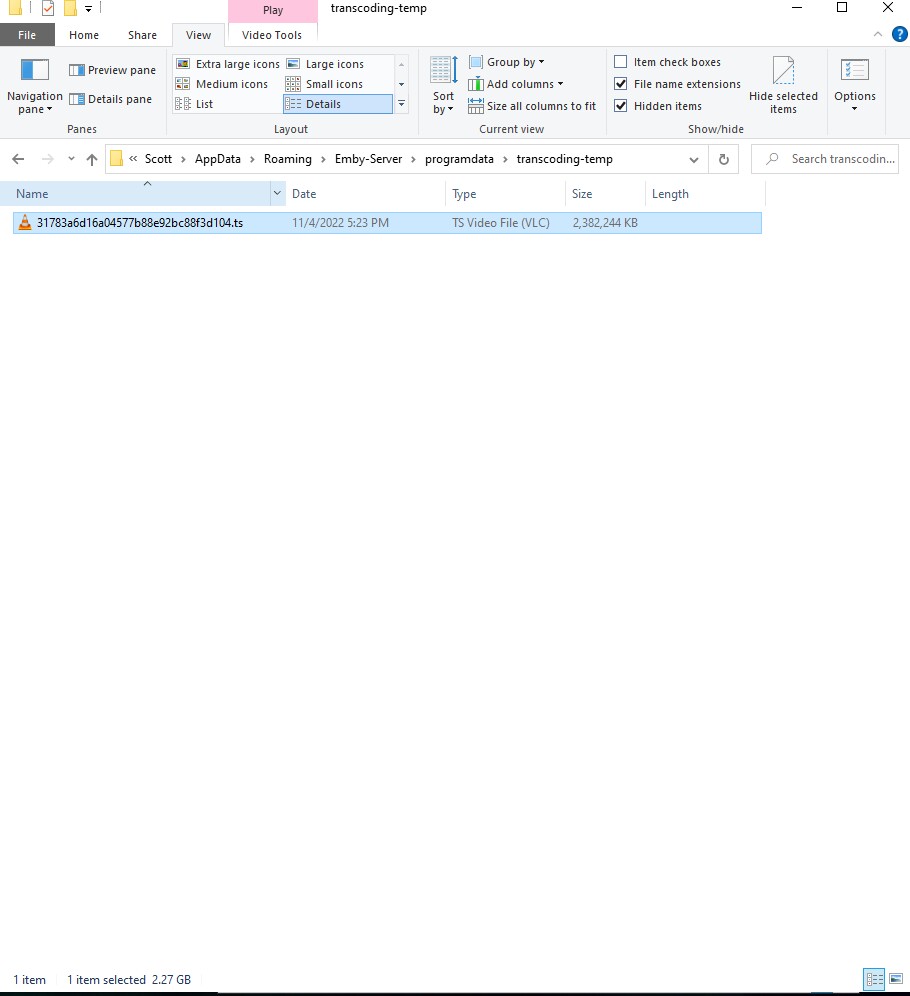
Task: Open the File tab
Action: coord(27,35)
